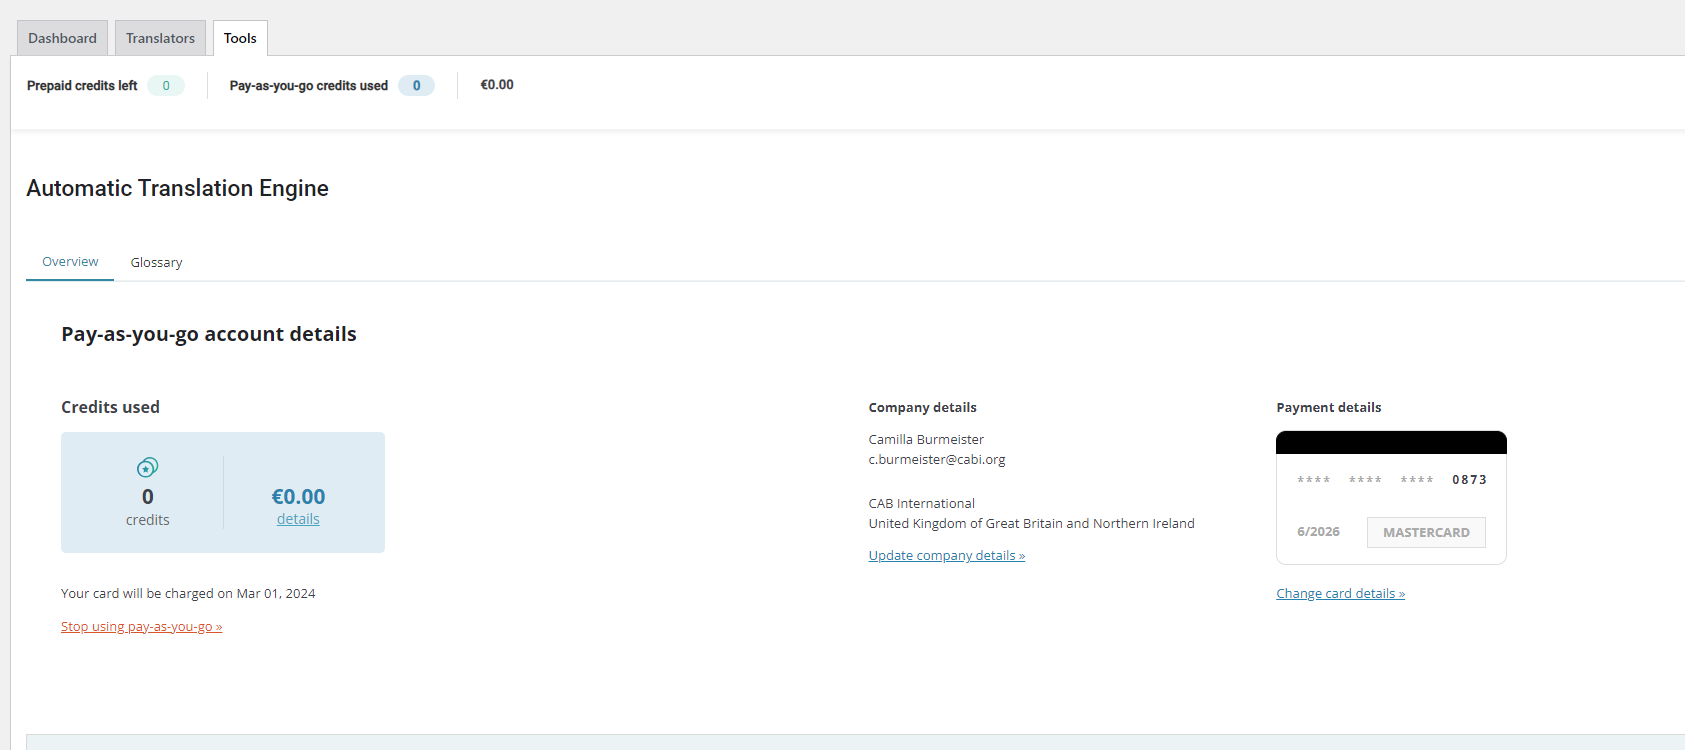Click the United Kingdom country line
The height and width of the screenshot is (750, 1685).
[x=1032, y=524]
